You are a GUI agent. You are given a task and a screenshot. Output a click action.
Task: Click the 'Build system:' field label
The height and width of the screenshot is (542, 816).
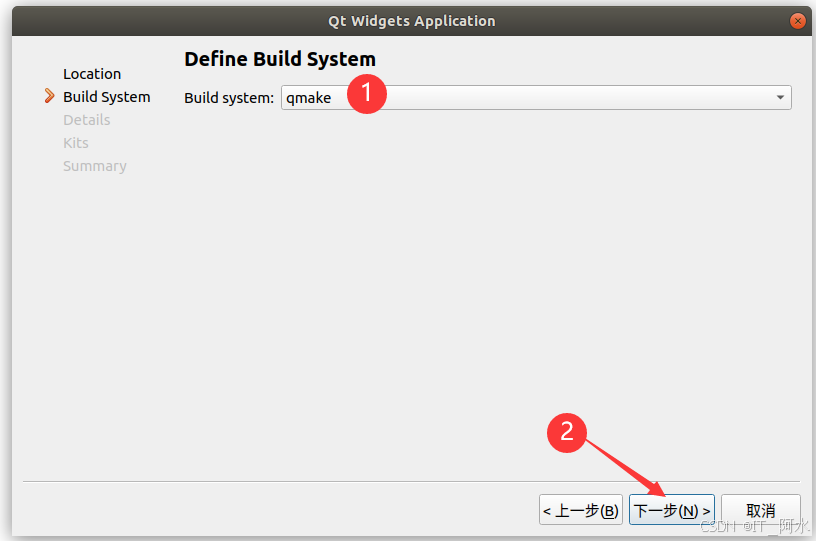pyautogui.click(x=229, y=98)
